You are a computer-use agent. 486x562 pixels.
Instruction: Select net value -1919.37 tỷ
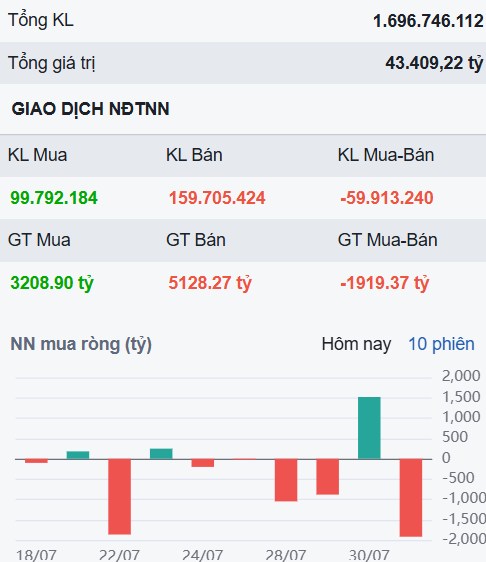coord(385,283)
